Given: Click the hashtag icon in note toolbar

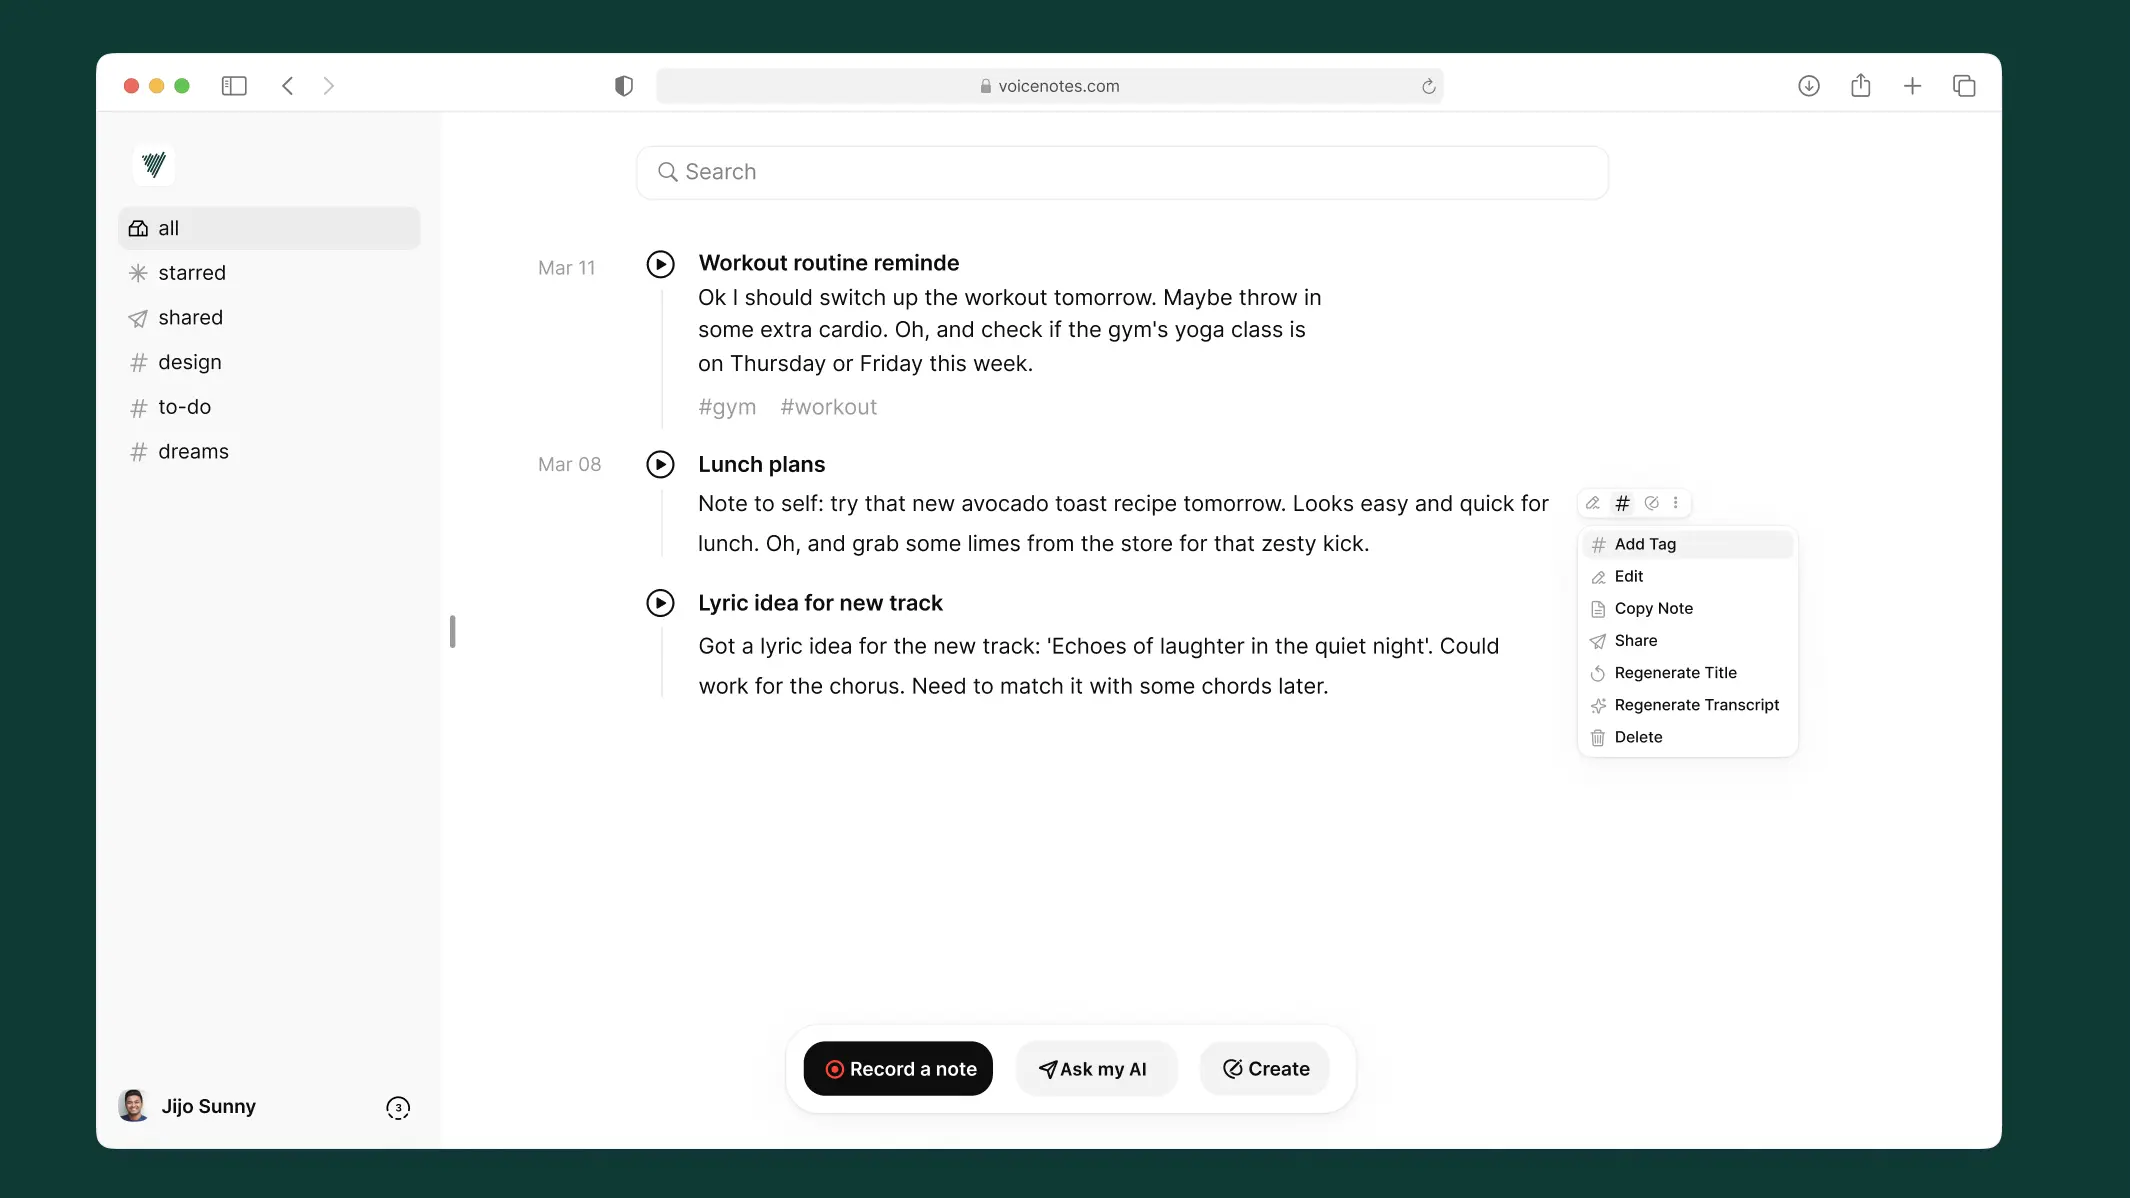Looking at the screenshot, I should 1623,503.
